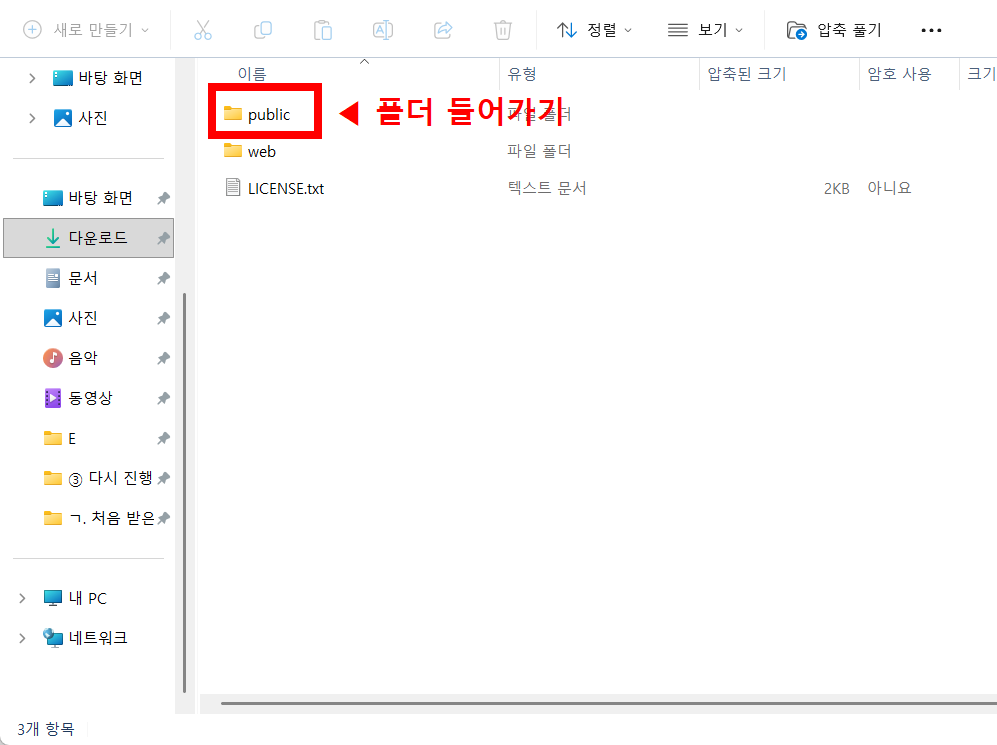Click the 아니요 password cell

coord(889,188)
